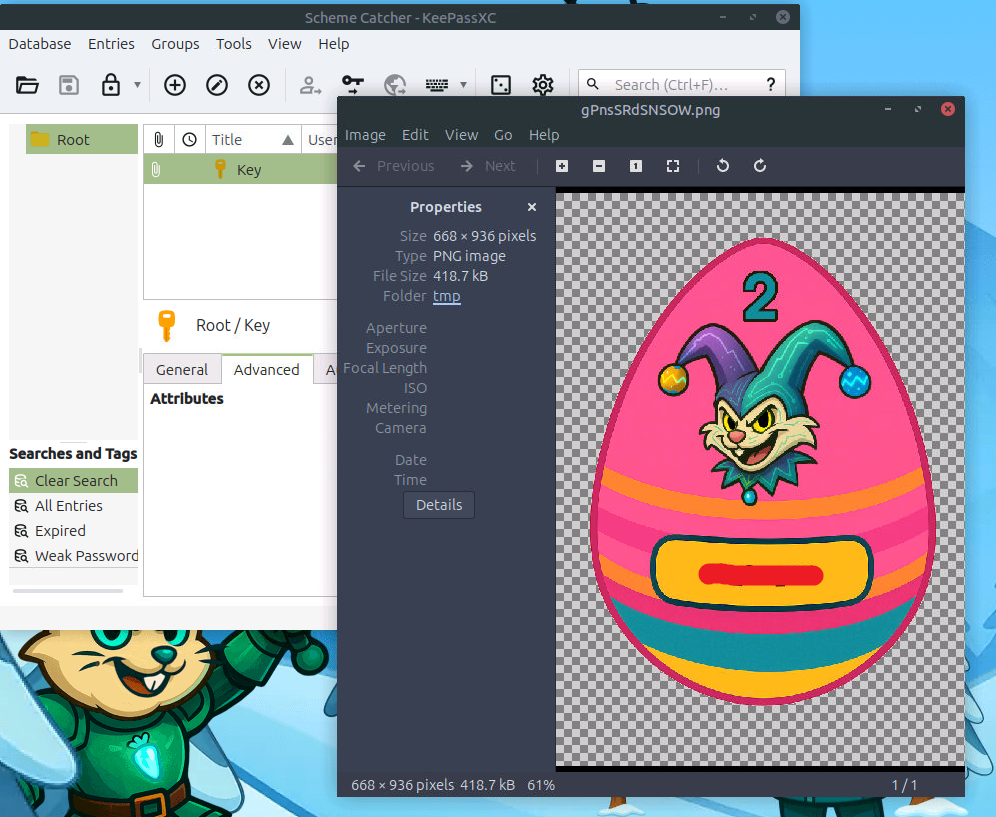The height and width of the screenshot is (817, 996).
Task: Click the Lock Database padlock icon
Action: 111,85
